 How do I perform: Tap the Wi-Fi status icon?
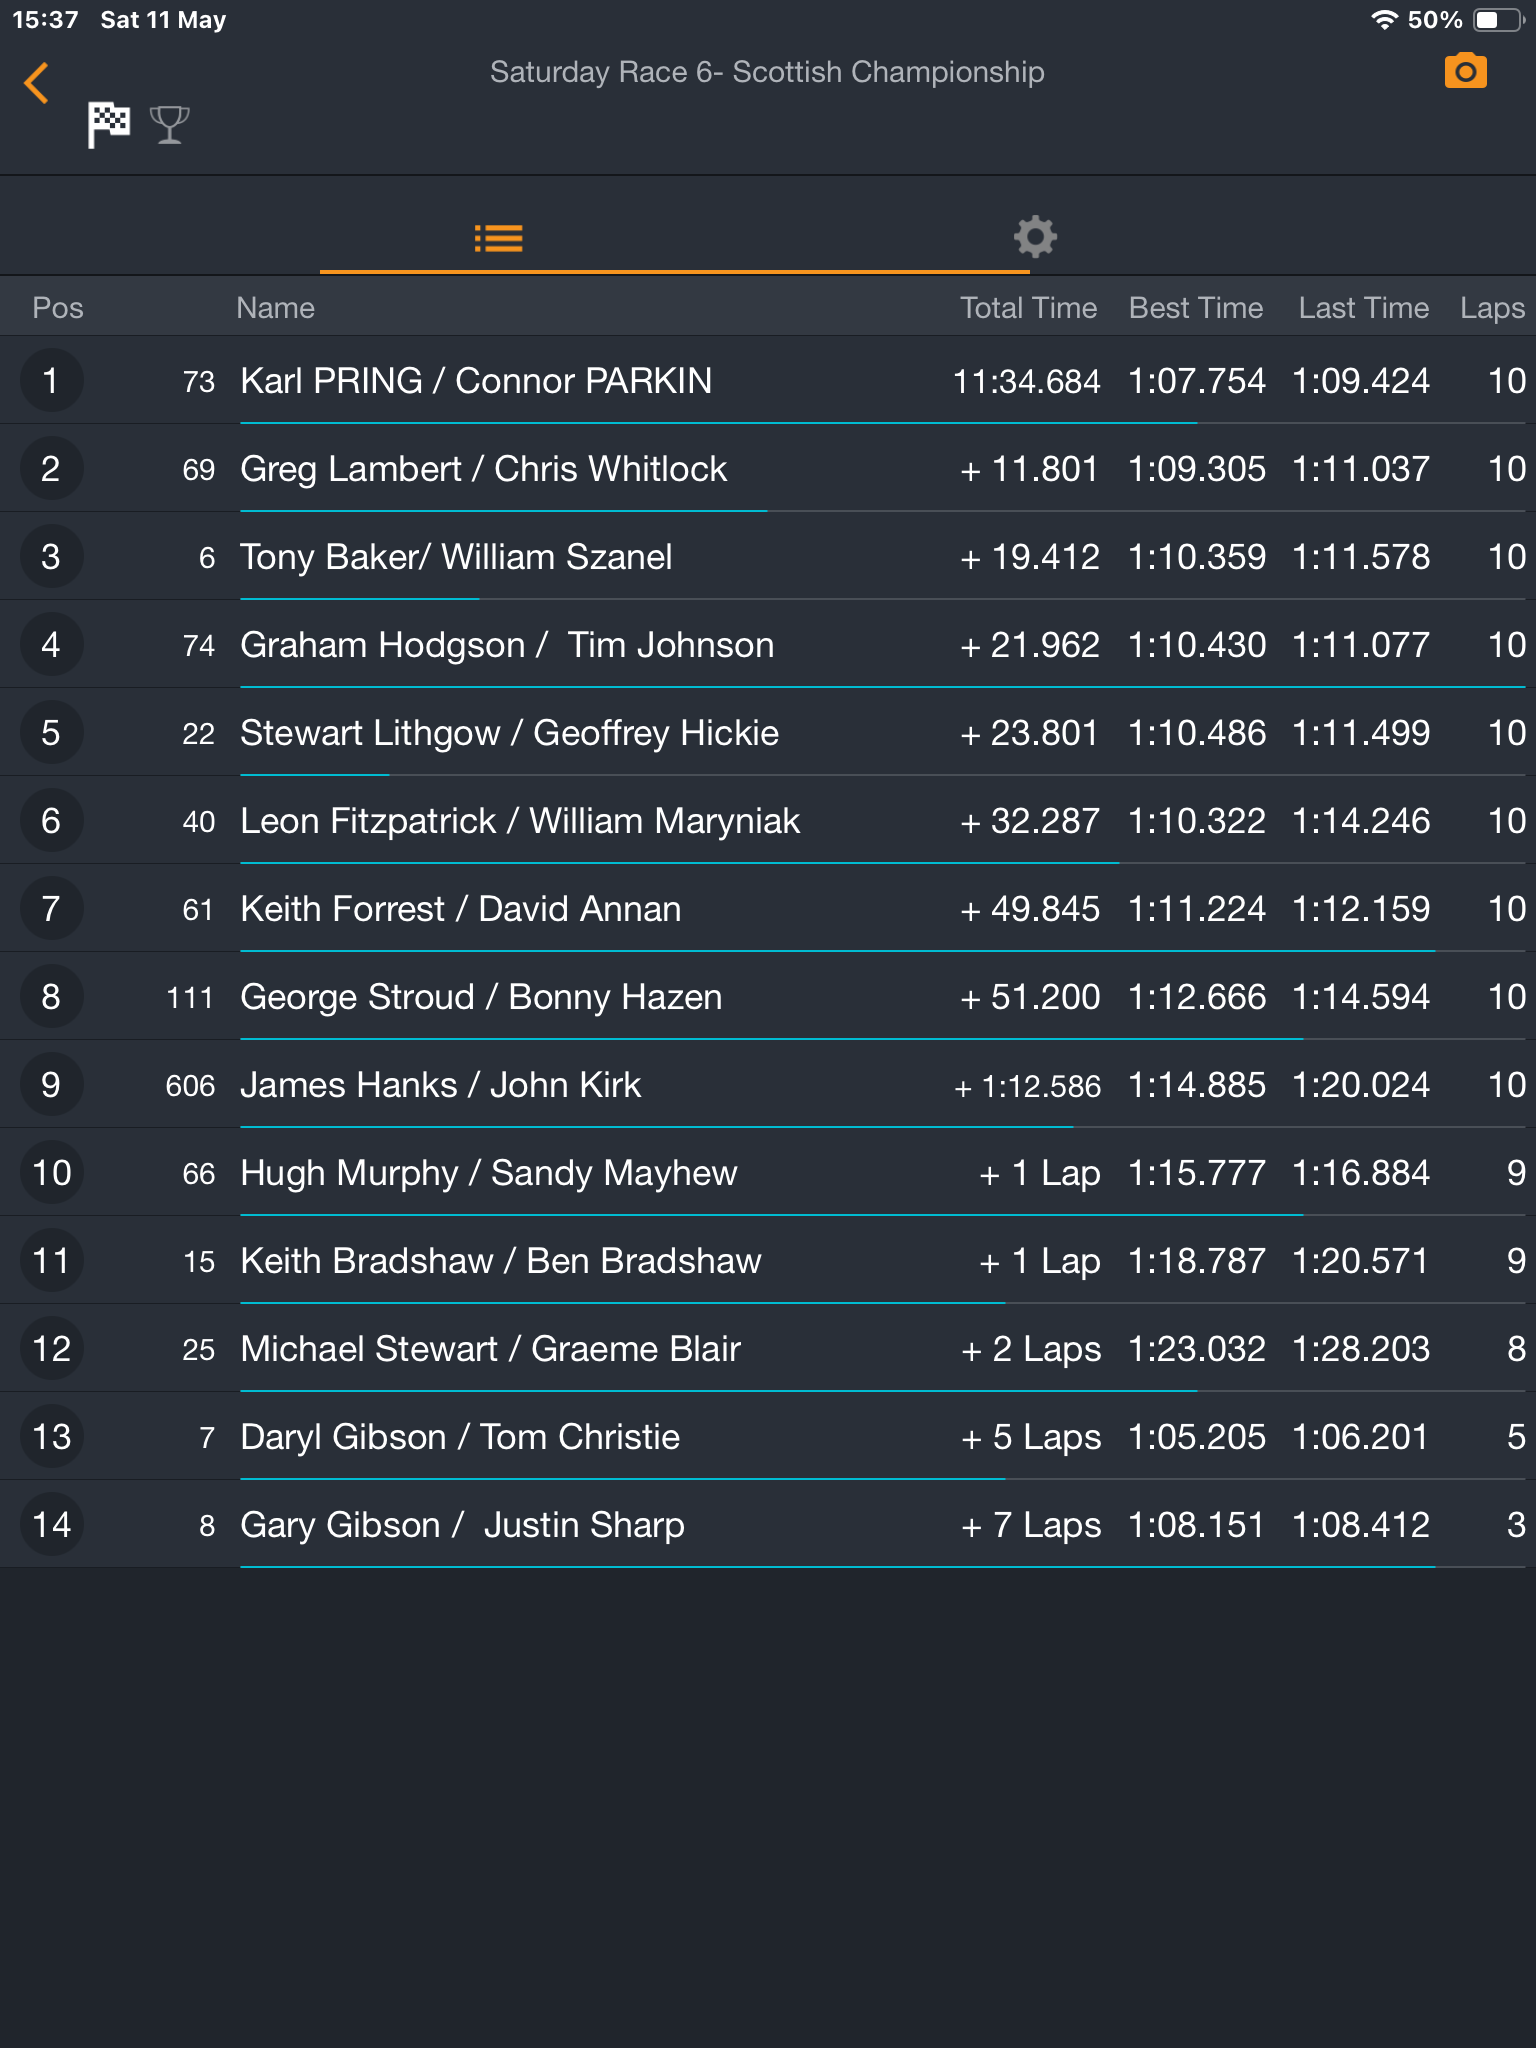(x=1384, y=20)
